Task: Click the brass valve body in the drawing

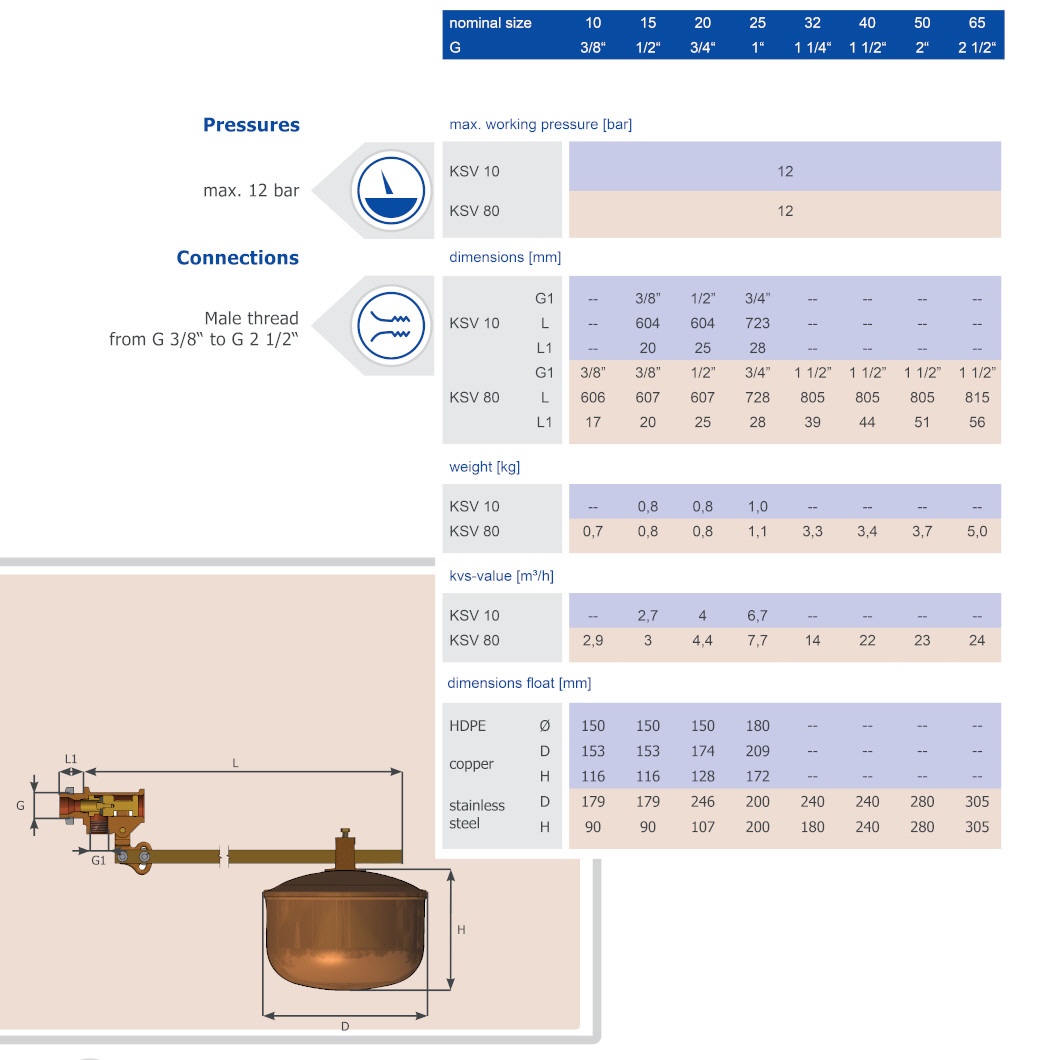Action: [x=110, y=803]
